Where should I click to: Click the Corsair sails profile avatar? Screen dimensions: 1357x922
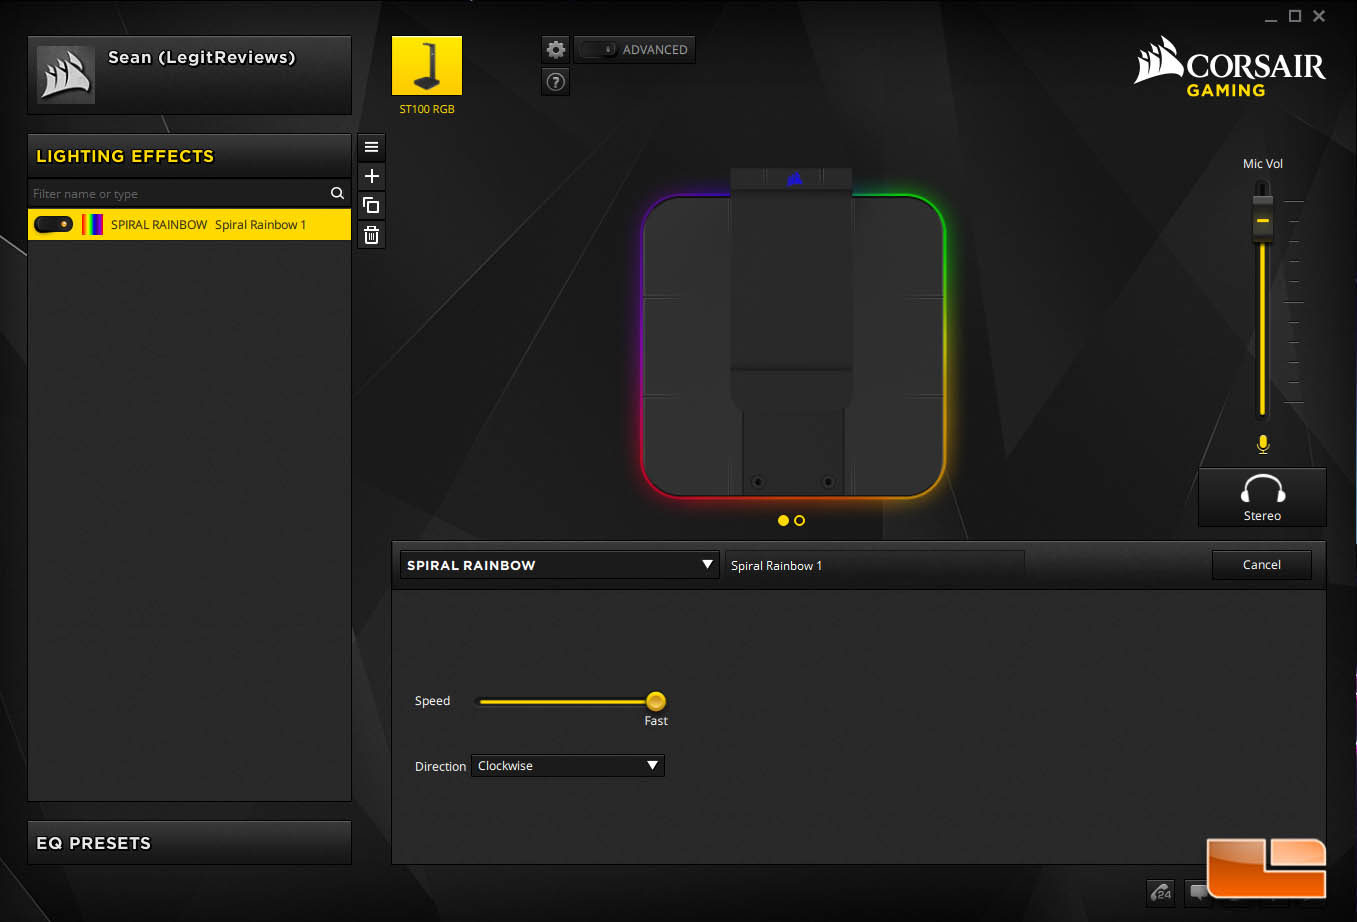click(x=66, y=75)
